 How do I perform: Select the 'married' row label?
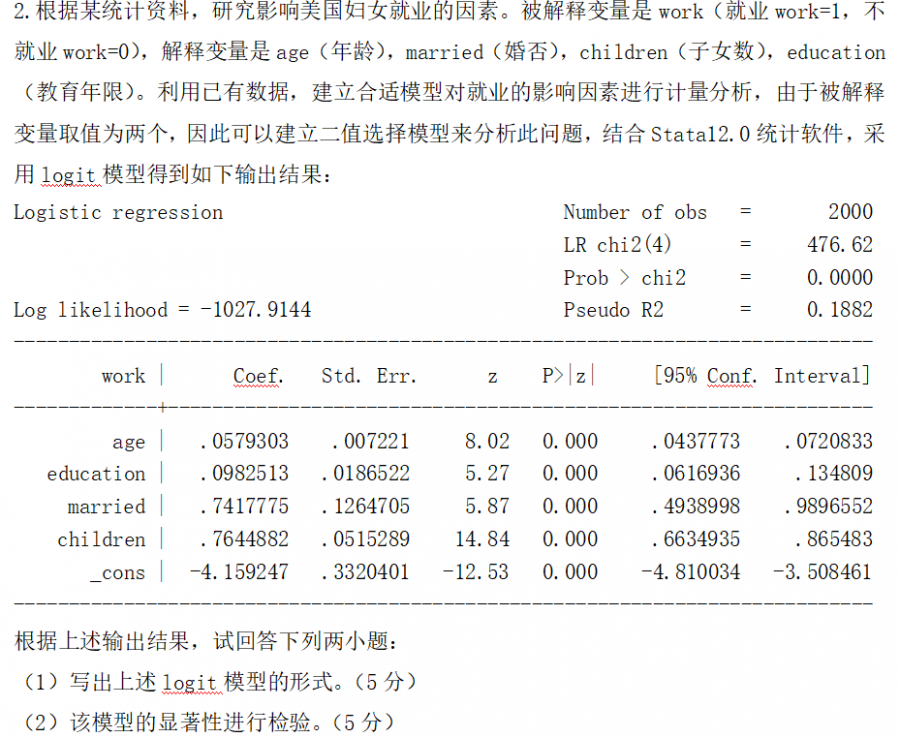(106, 507)
